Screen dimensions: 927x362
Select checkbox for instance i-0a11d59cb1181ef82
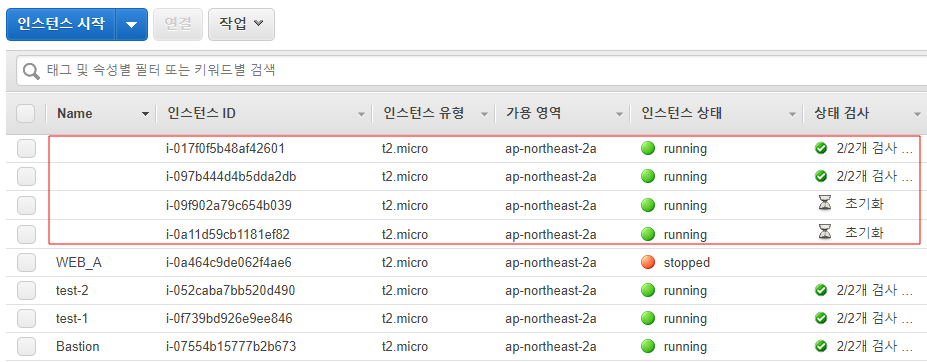[x=26, y=234]
